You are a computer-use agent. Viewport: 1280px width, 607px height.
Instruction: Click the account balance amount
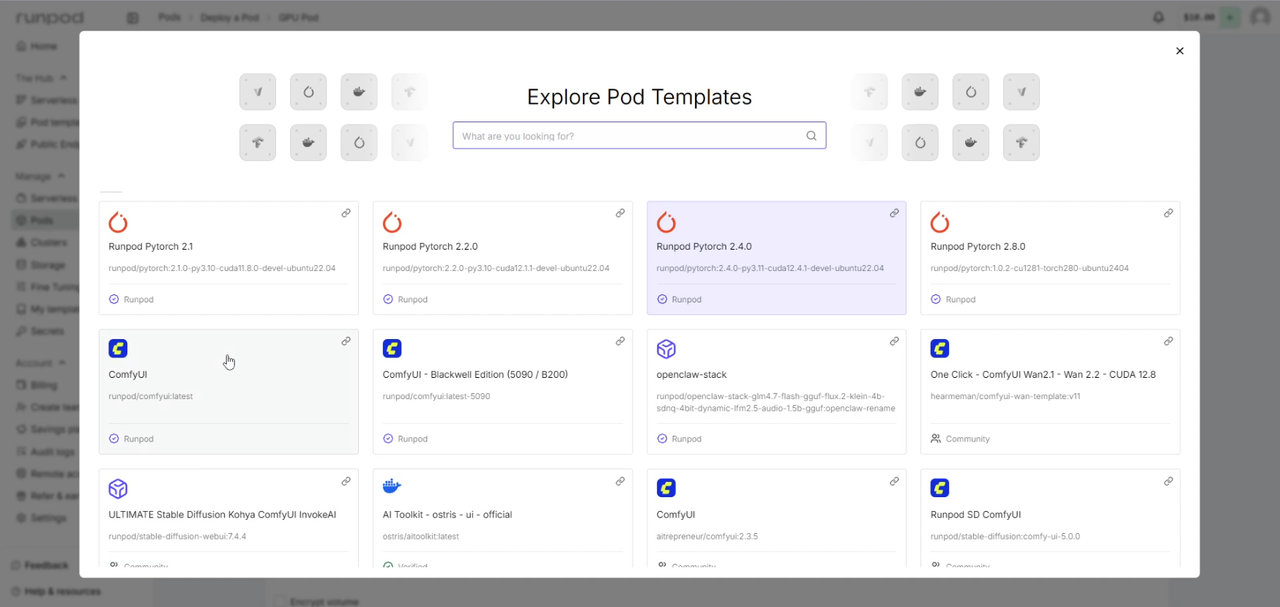click(1198, 17)
